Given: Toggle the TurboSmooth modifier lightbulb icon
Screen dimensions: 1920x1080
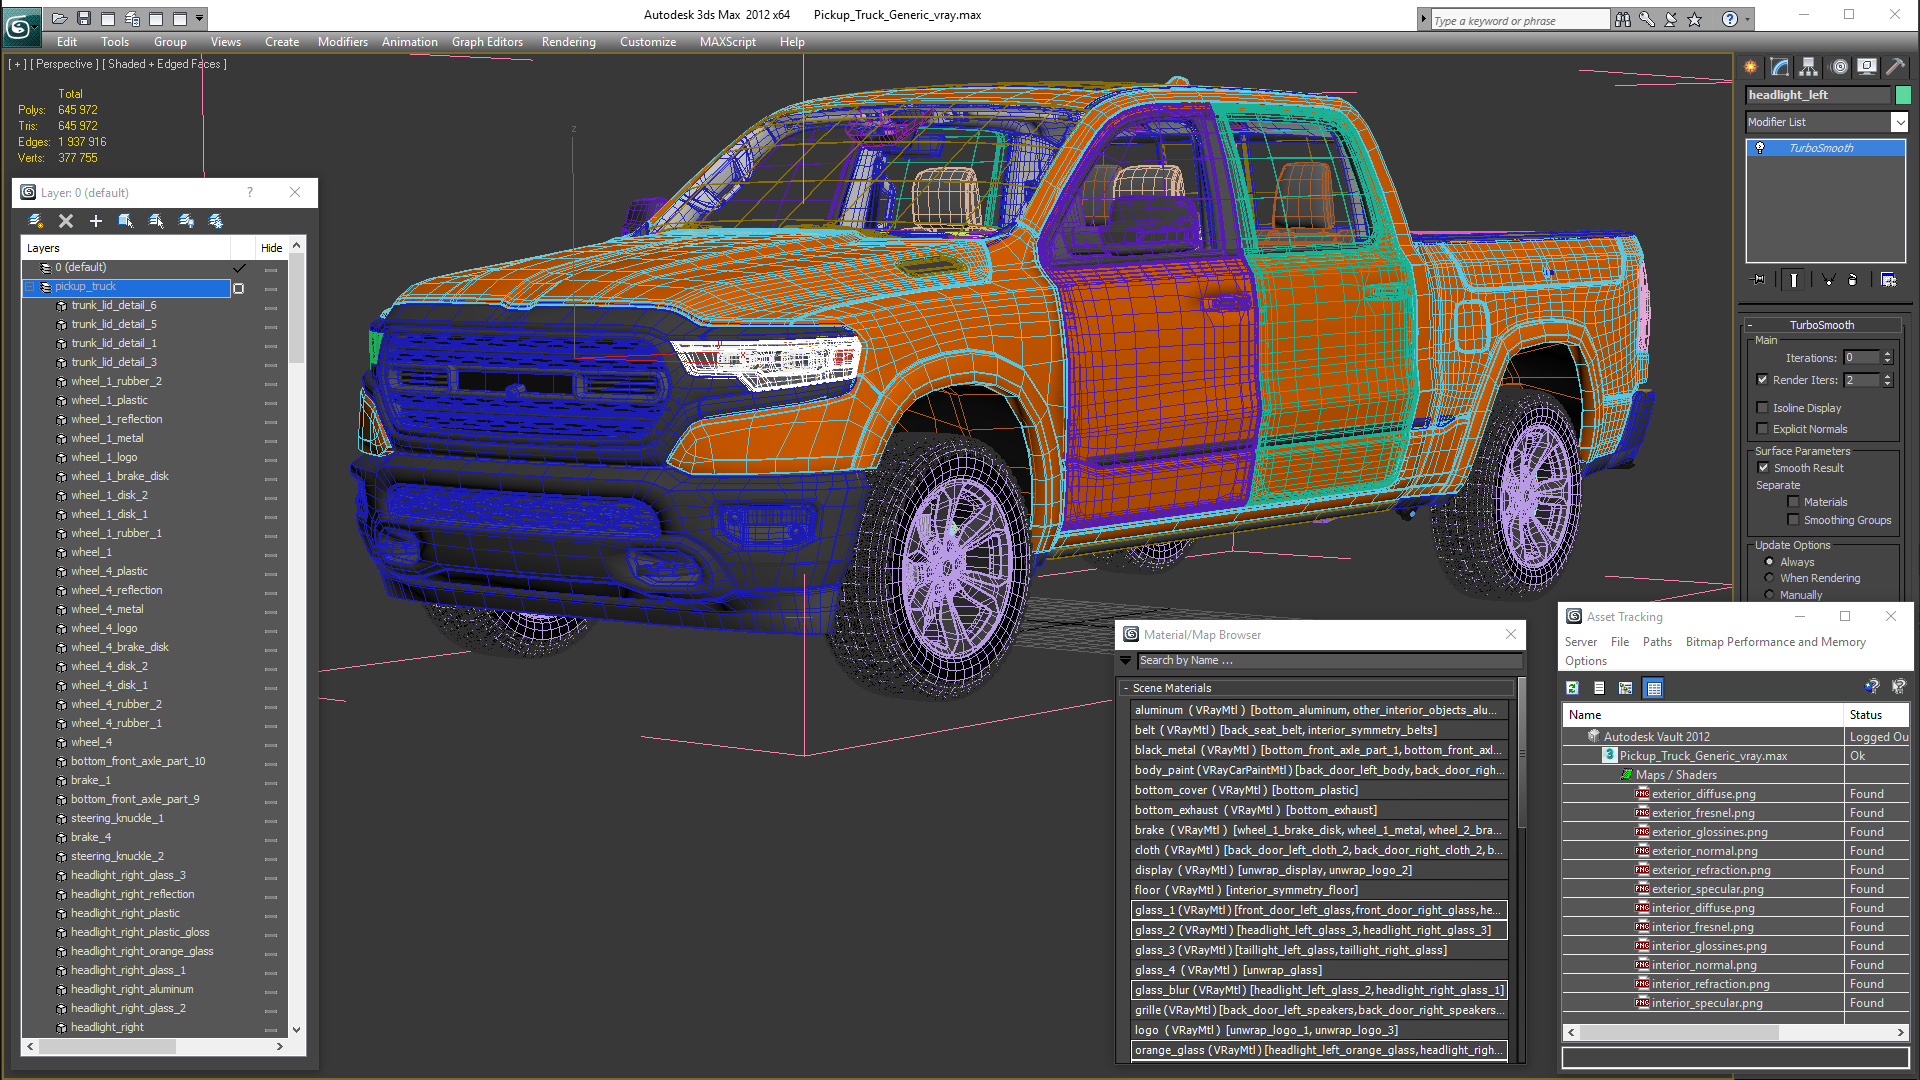Looking at the screenshot, I should 1760,148.
